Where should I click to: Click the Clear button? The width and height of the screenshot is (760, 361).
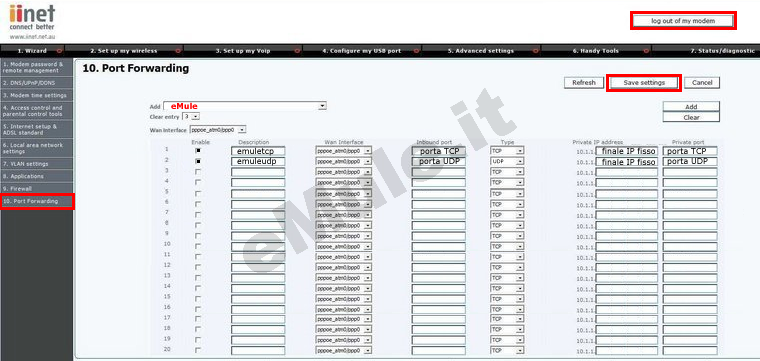point(691,117)
